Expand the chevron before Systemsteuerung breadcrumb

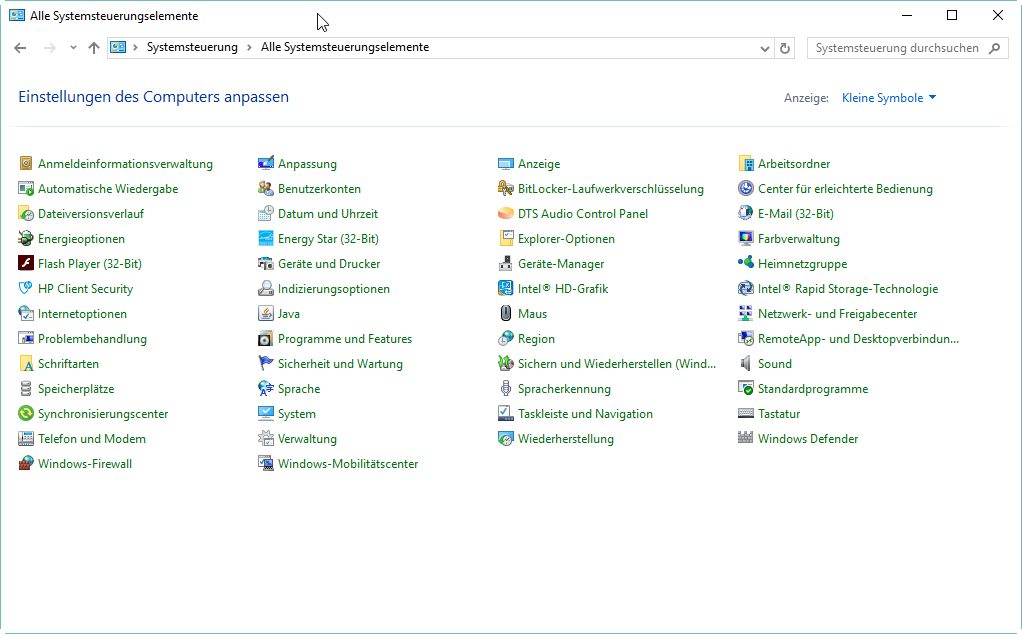(135, 48)
